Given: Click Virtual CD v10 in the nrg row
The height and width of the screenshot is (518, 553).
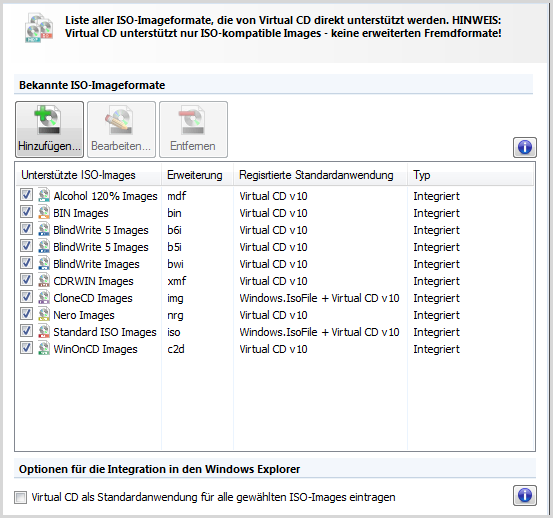Looking at the screenshot, I should point(273,315).
